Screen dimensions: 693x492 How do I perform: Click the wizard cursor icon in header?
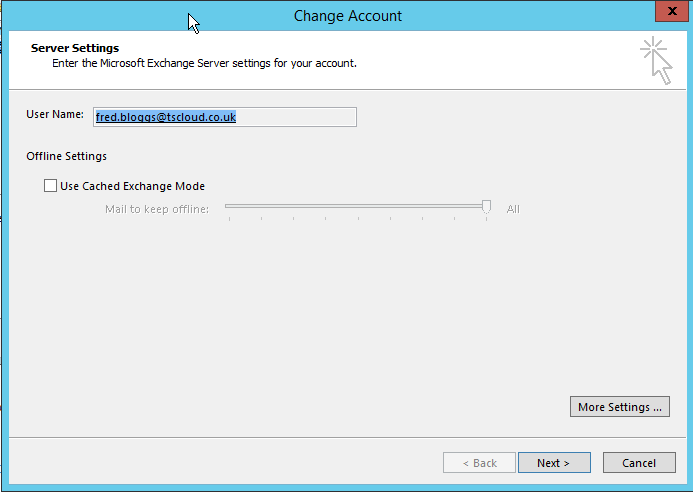(x=656, y=61)
